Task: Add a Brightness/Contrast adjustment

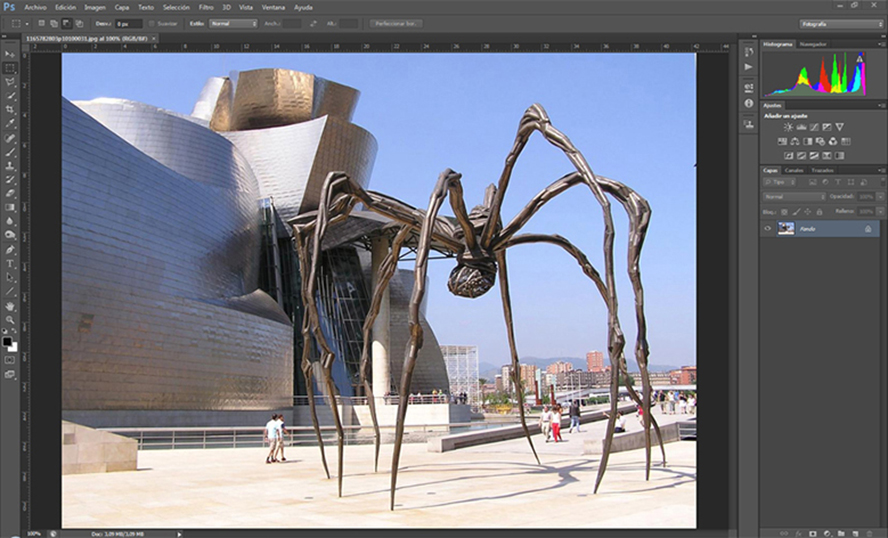Action: click(x=788, y=127)
